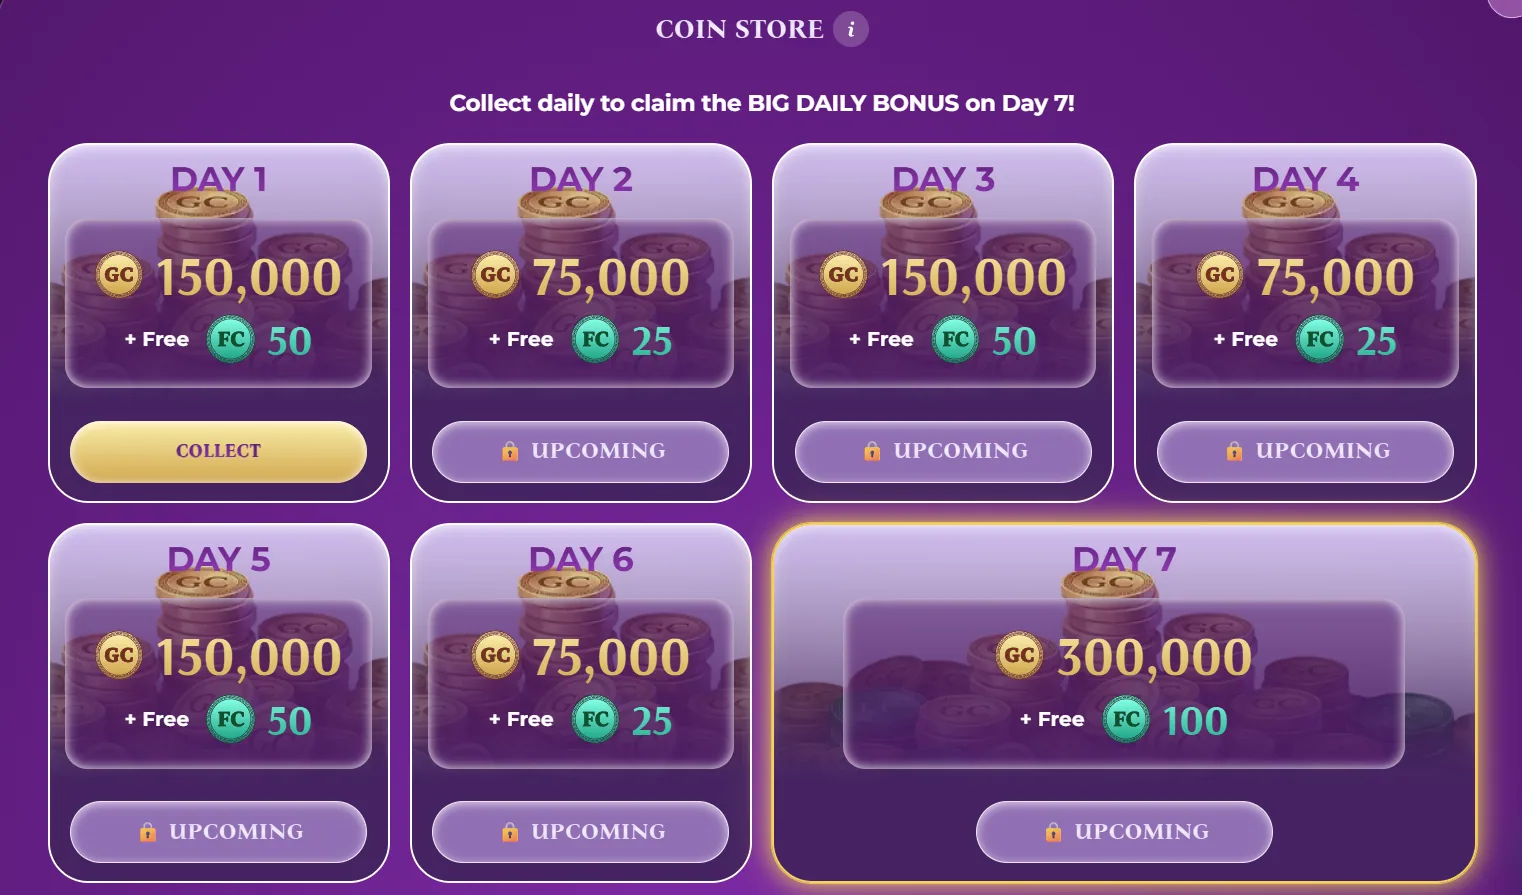Click the FC coin icon on Day 7

pos(1127,719)
